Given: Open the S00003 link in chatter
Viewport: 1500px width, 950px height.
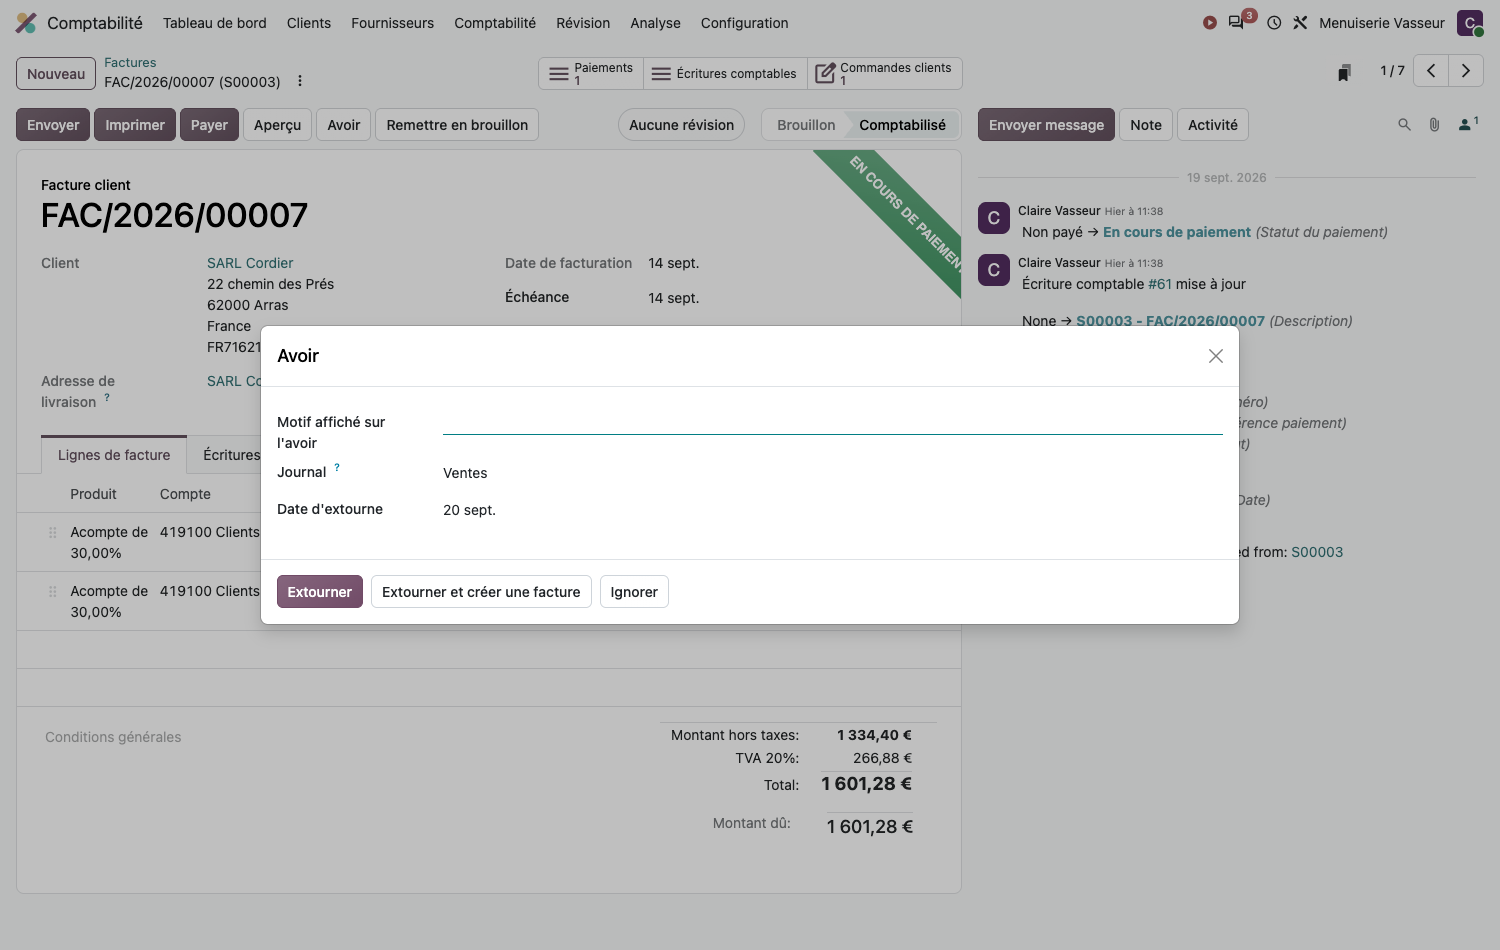Looking at the screenshot, I should 1317,552.
